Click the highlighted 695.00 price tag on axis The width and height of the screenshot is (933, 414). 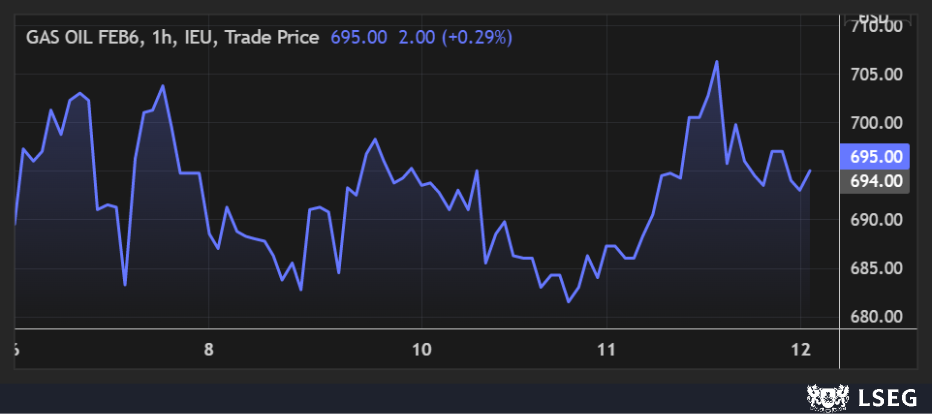(877, 157)
